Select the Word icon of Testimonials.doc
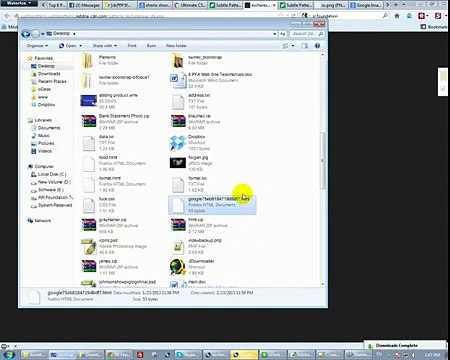 178,80
